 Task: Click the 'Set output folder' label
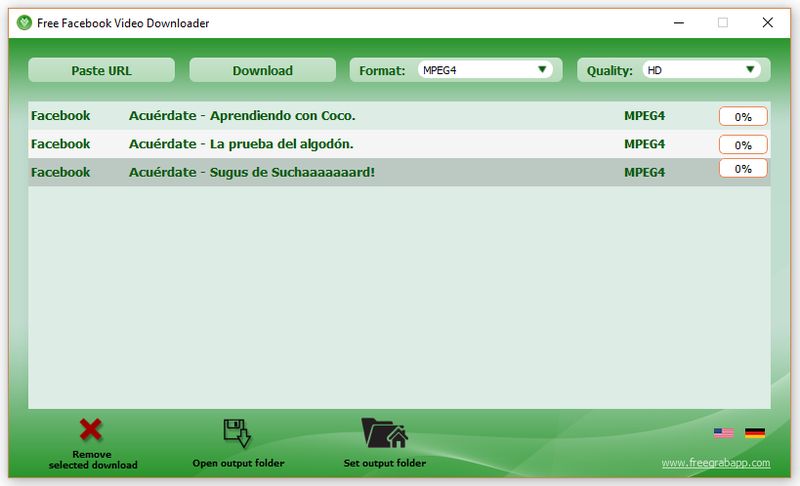click(x=385, y=463)
